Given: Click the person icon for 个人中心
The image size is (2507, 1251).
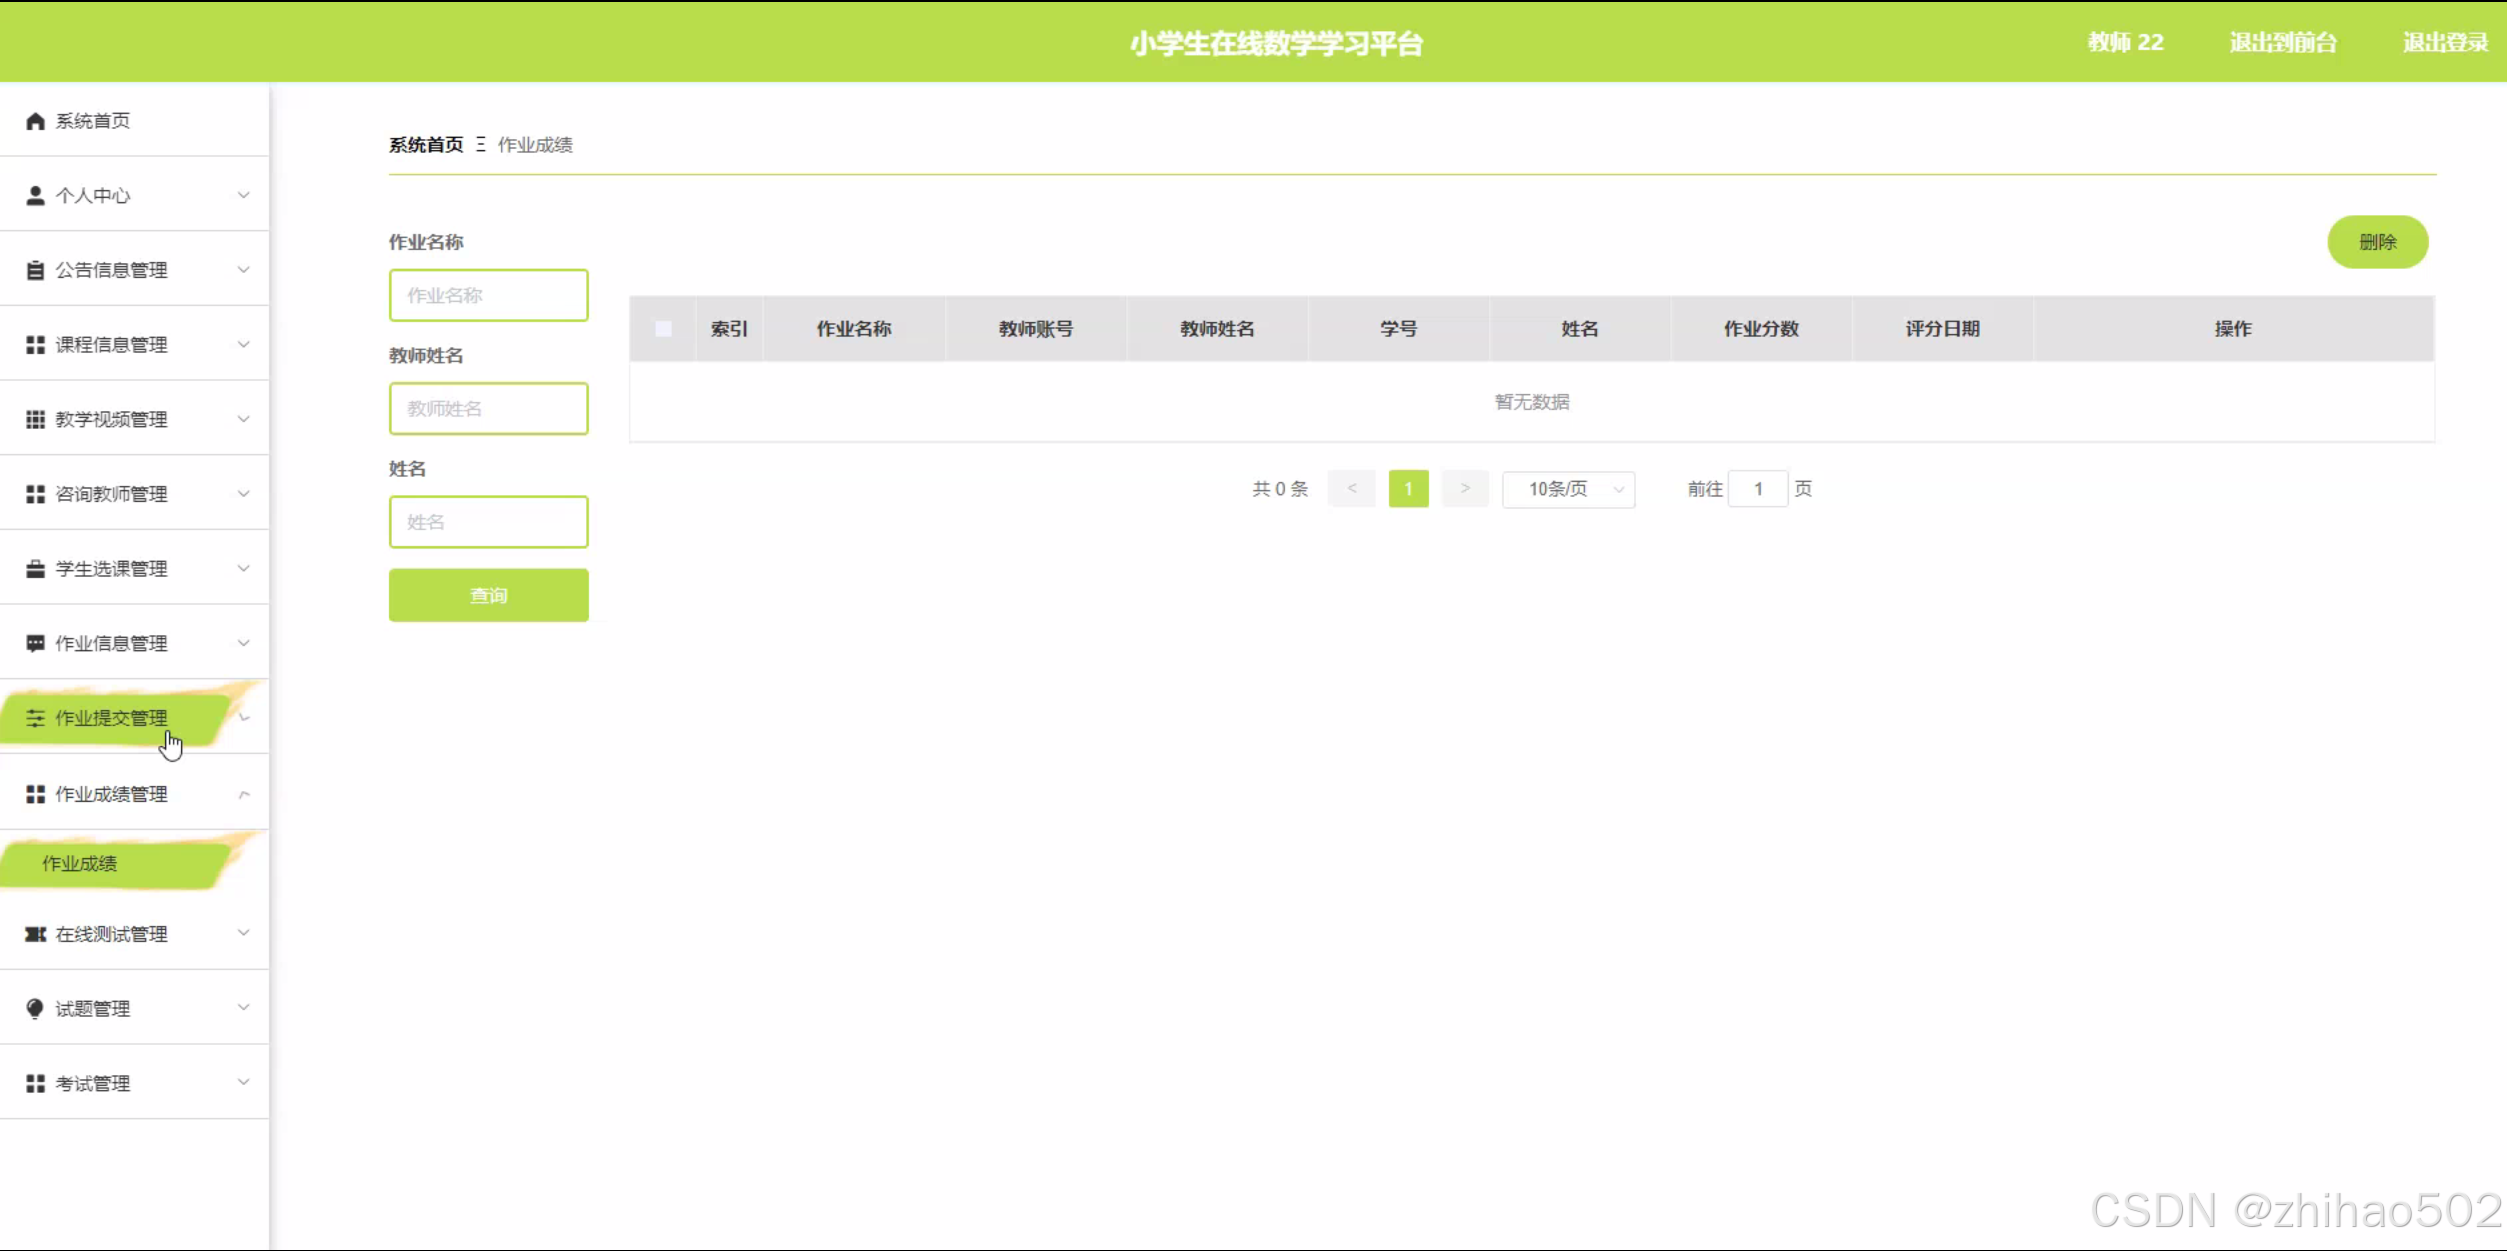Looking at the screenshot, I should click(x=36, y=196).
